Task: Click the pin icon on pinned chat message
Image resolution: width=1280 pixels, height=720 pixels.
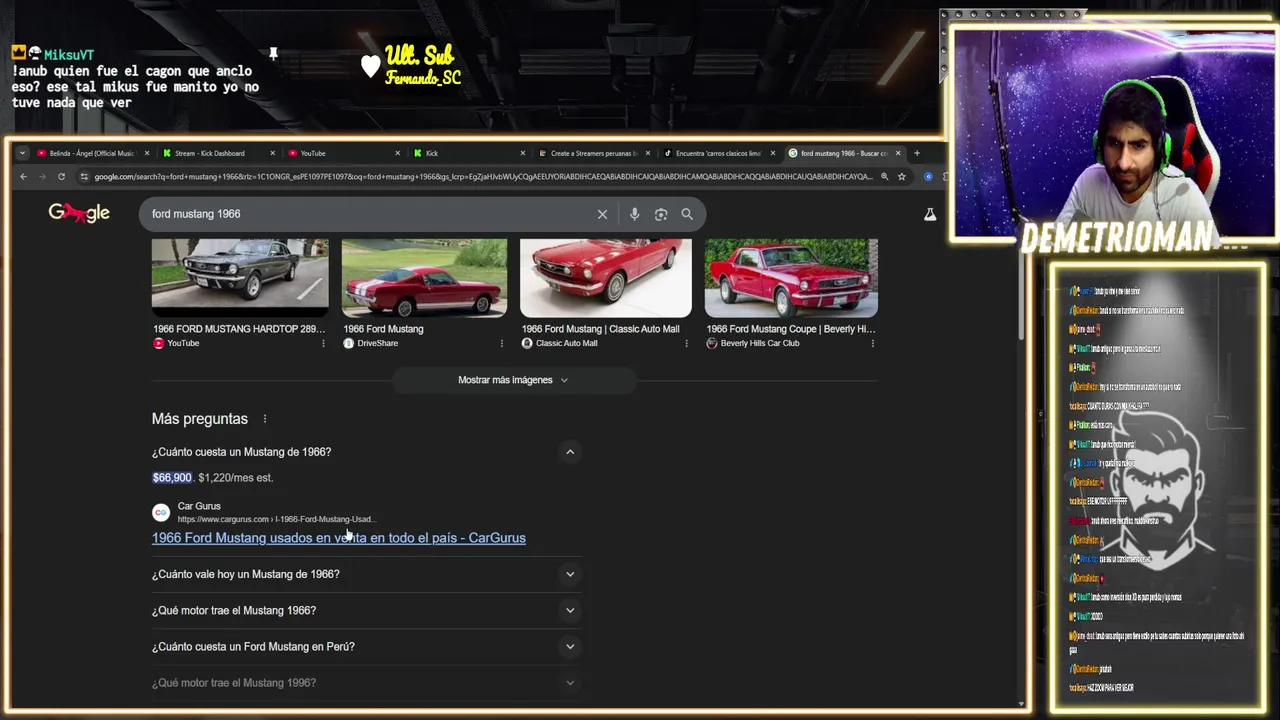Action: pyautogui.click(x=273, y=53)
